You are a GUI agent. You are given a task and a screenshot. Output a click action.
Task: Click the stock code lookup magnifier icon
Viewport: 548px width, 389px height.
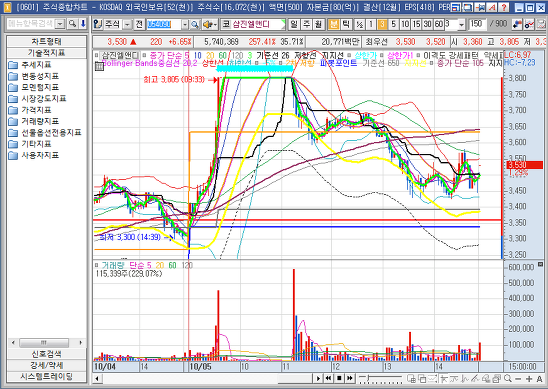click(195, 24)
